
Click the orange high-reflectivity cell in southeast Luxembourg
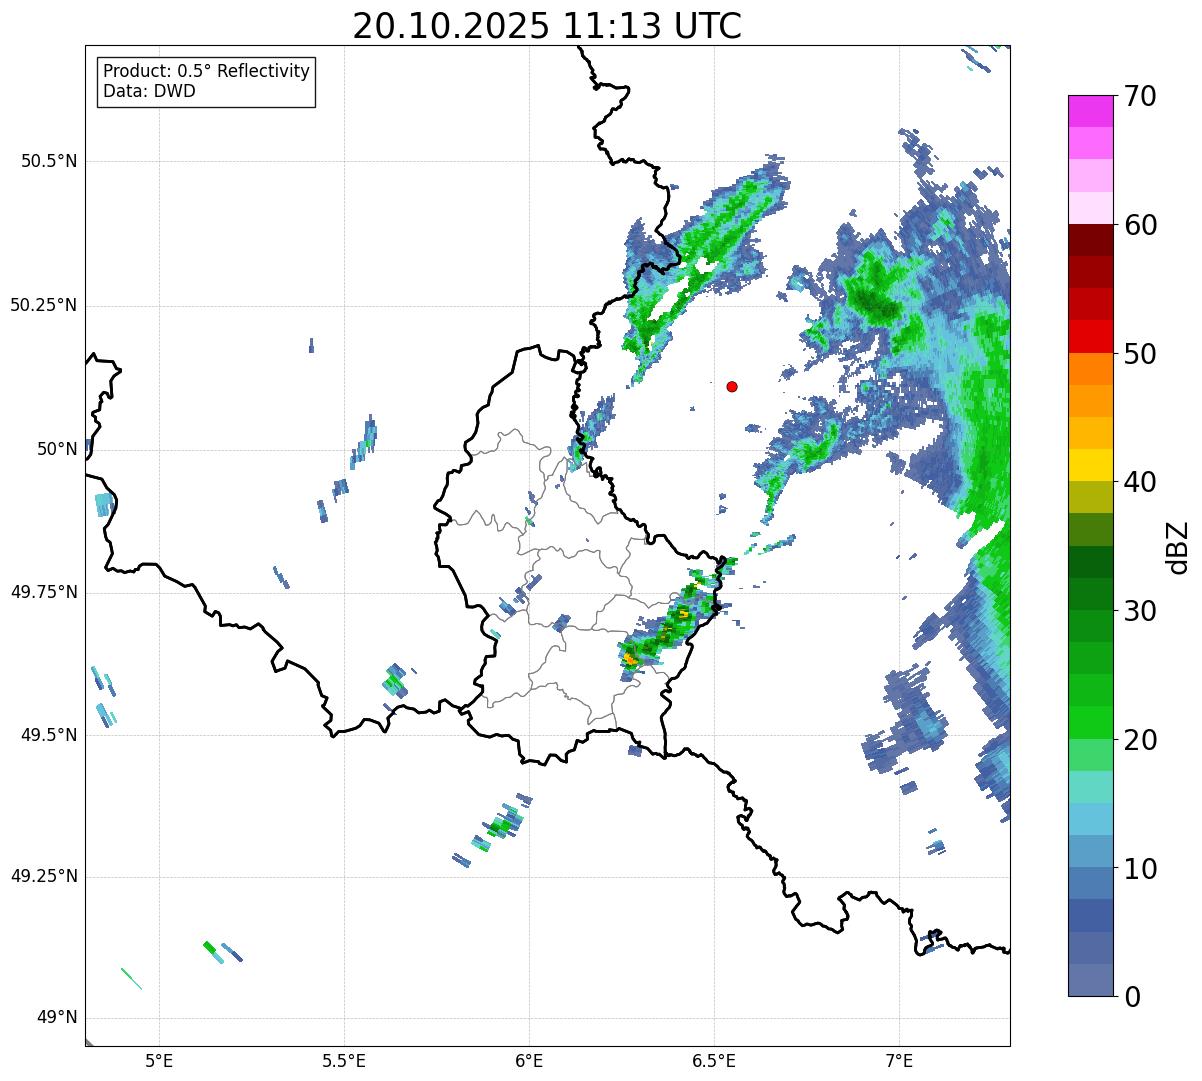coord(630,658)
